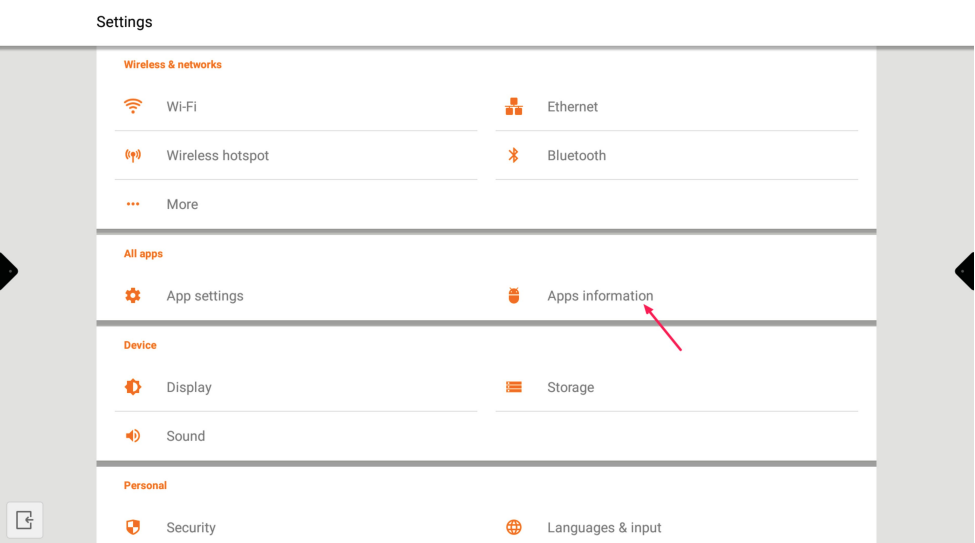
Task: Open More wireless network options
Action: [182, 205]
